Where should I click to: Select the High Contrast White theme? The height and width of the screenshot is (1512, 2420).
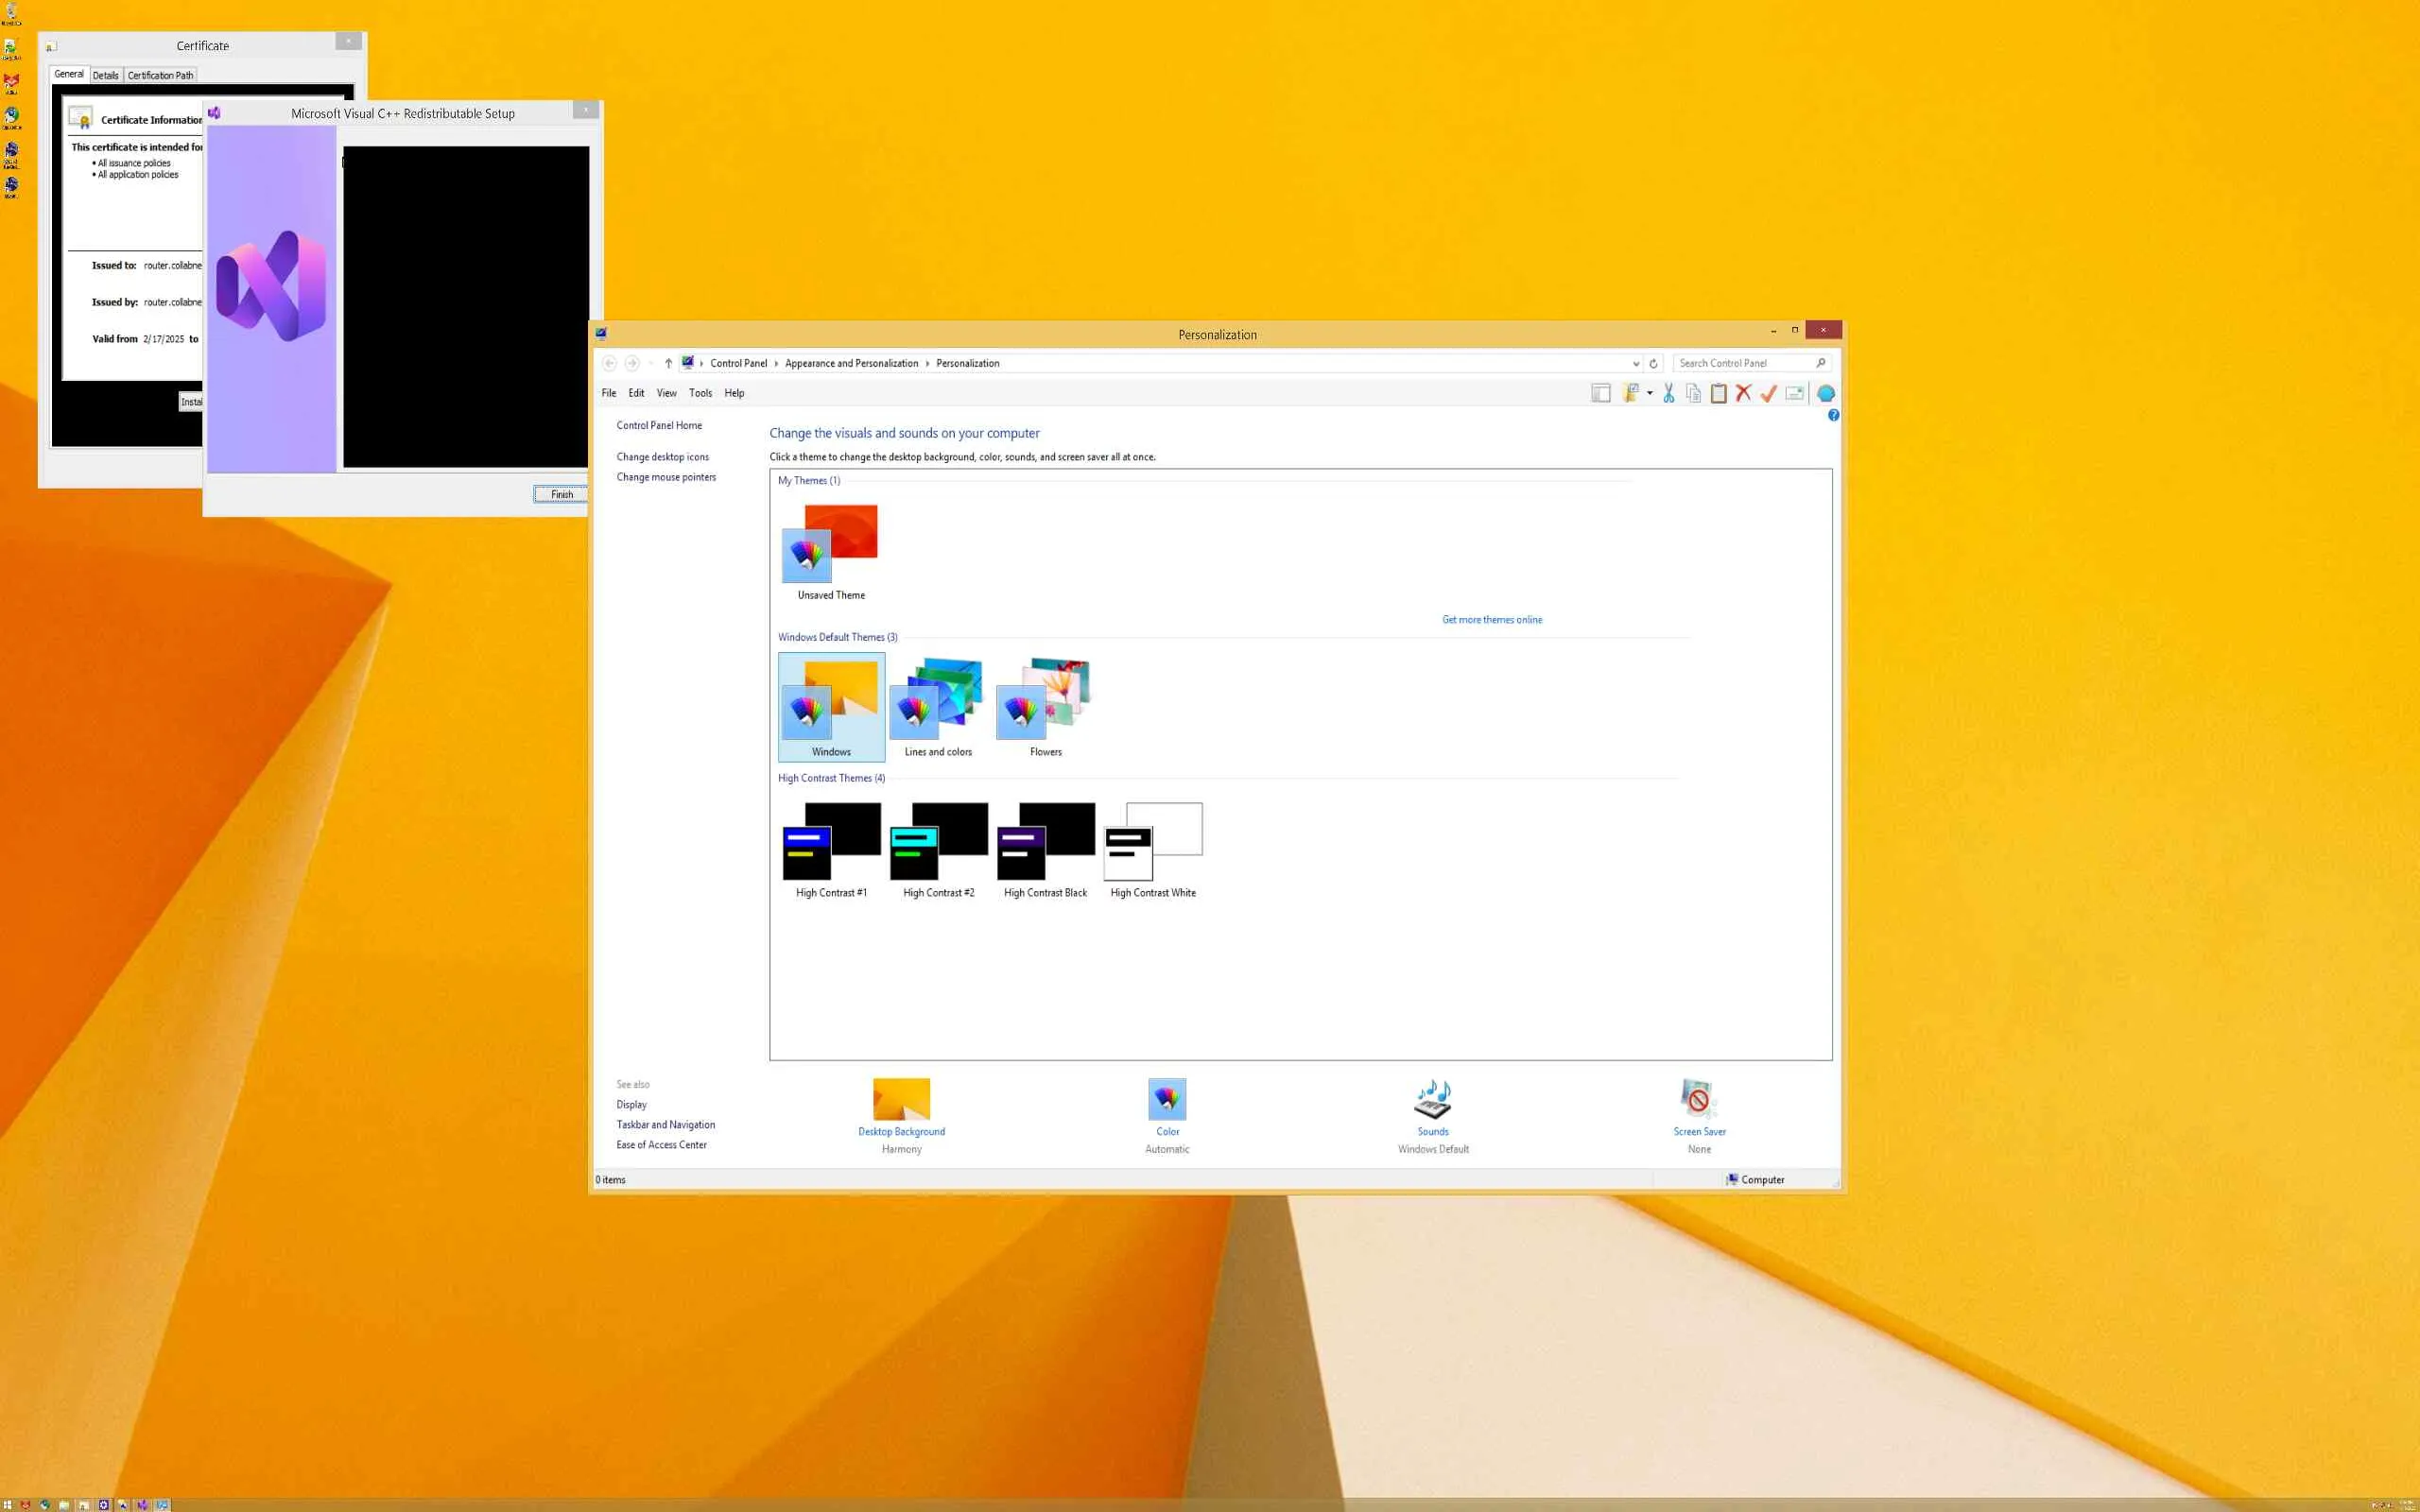point(1153,848)
